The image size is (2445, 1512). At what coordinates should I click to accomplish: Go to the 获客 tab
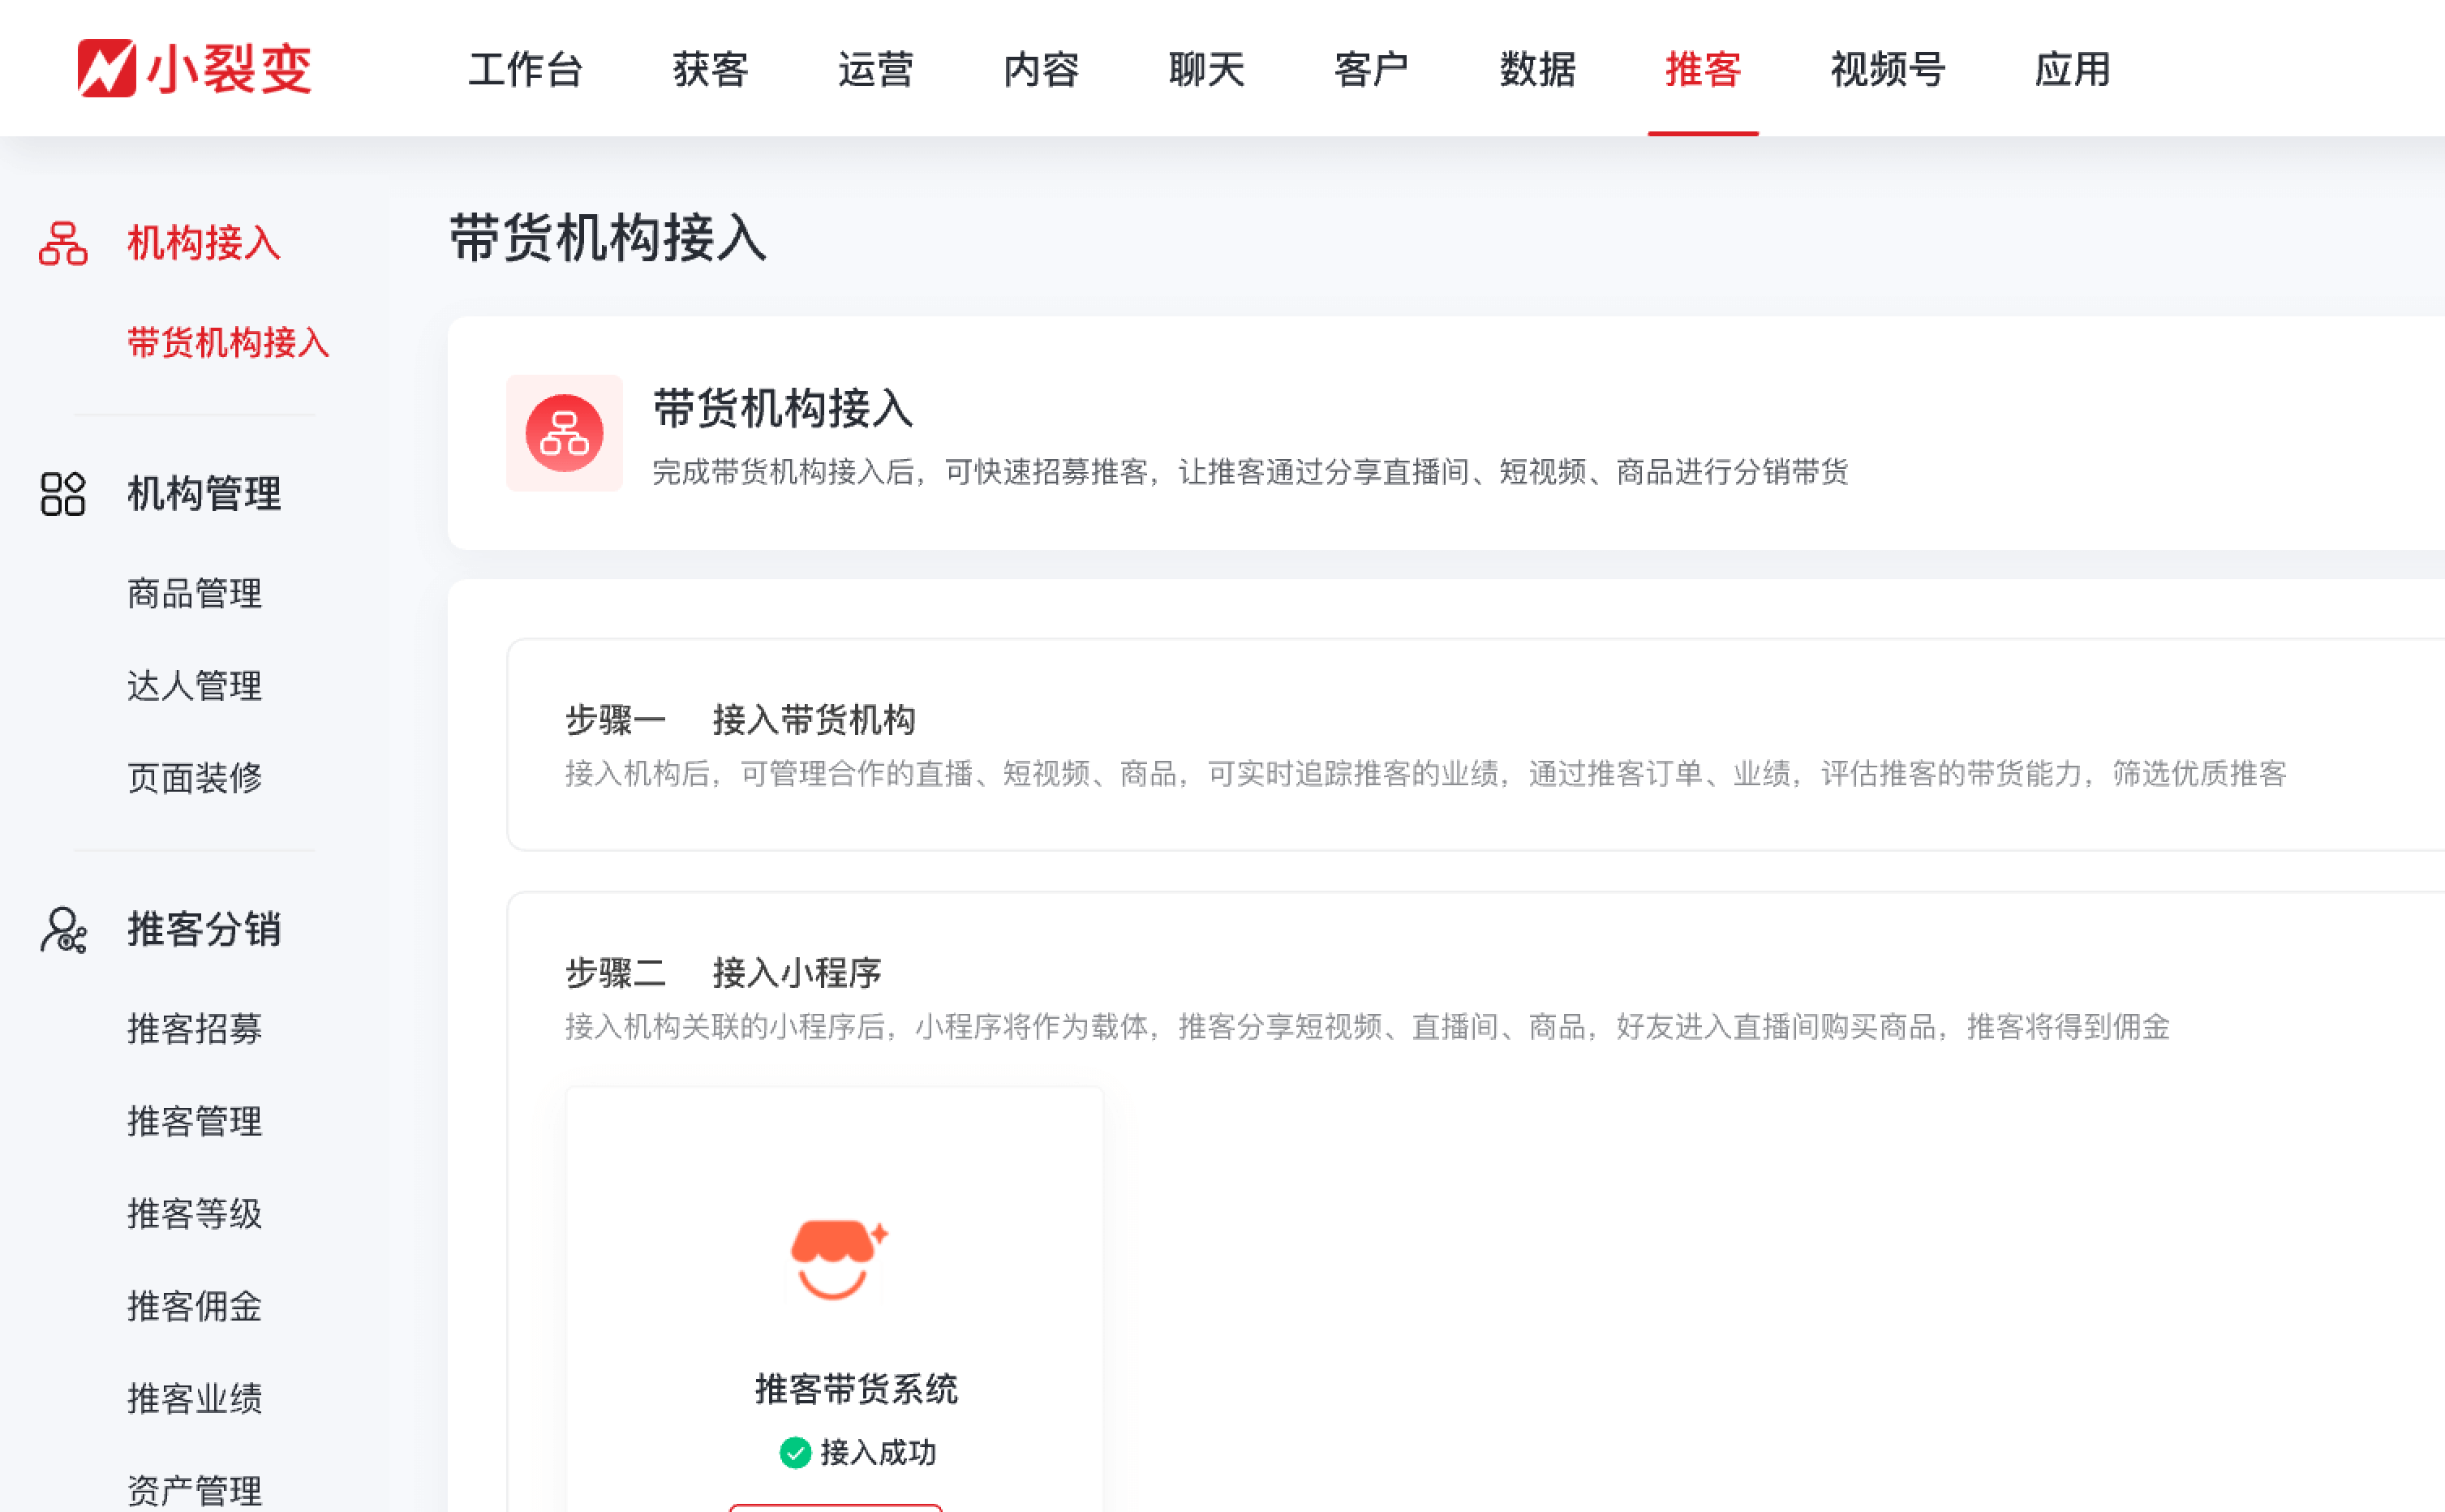click(711, 70)
